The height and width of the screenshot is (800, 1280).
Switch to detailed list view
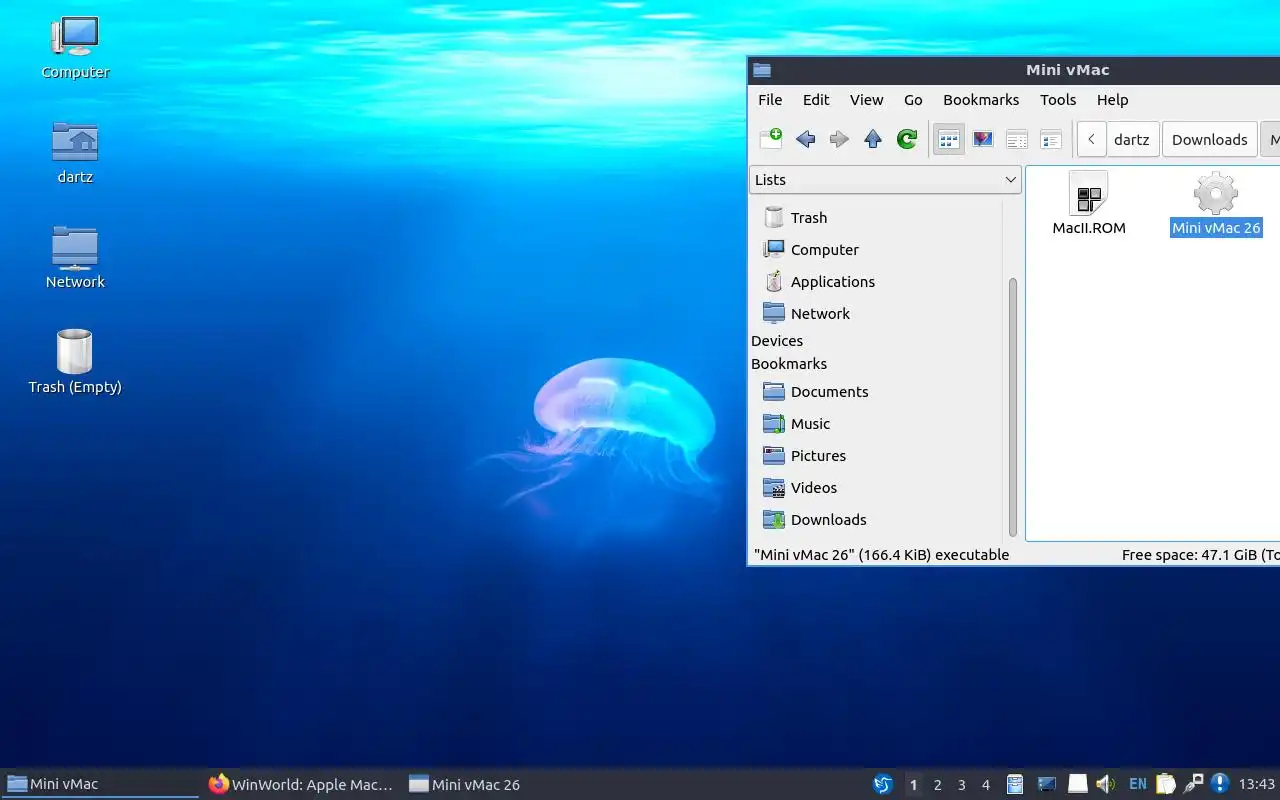click(1051, 139)
